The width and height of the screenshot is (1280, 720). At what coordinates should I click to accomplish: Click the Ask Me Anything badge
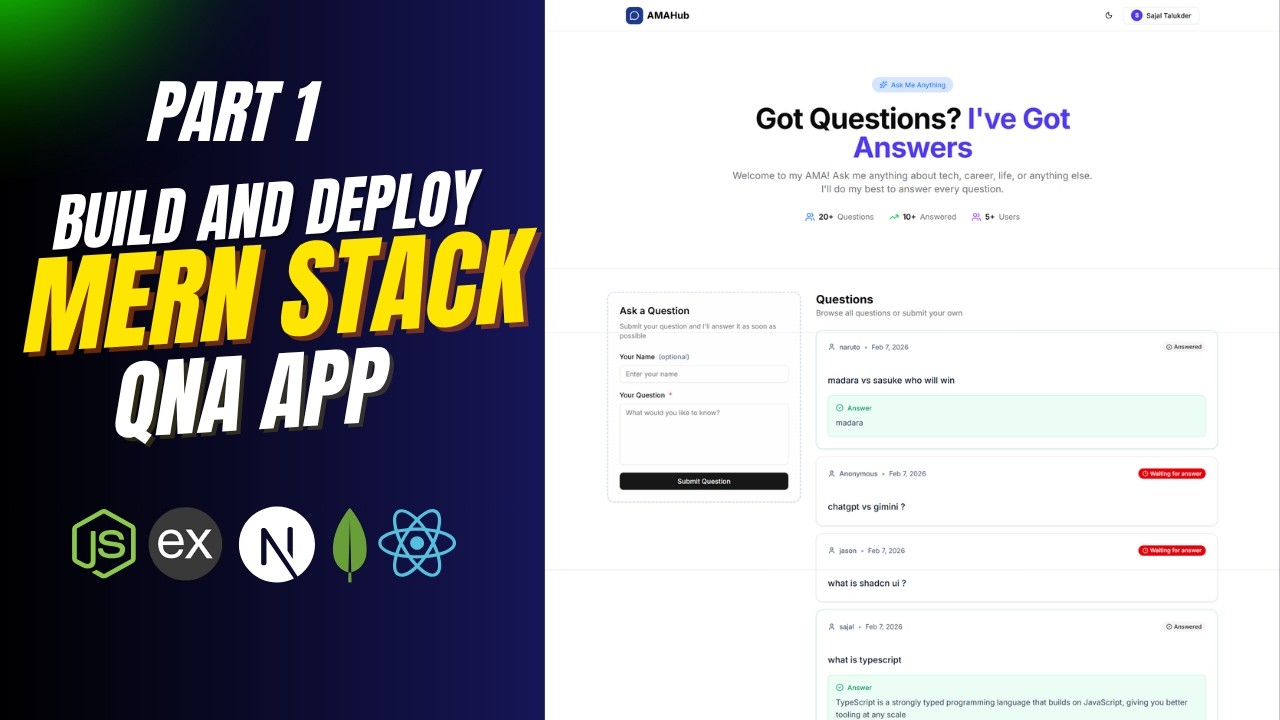(912, 85)
